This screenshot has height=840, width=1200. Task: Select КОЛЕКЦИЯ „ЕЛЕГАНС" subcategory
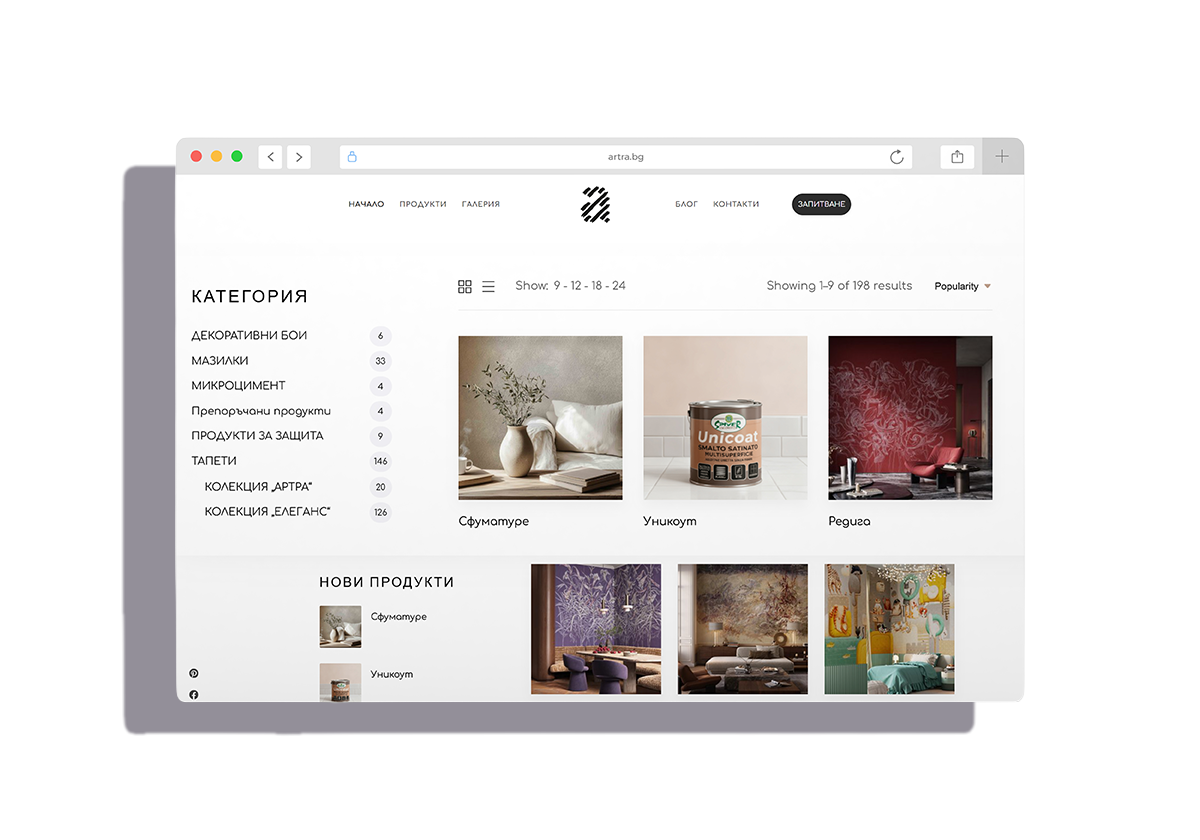[x=267, y=512]
